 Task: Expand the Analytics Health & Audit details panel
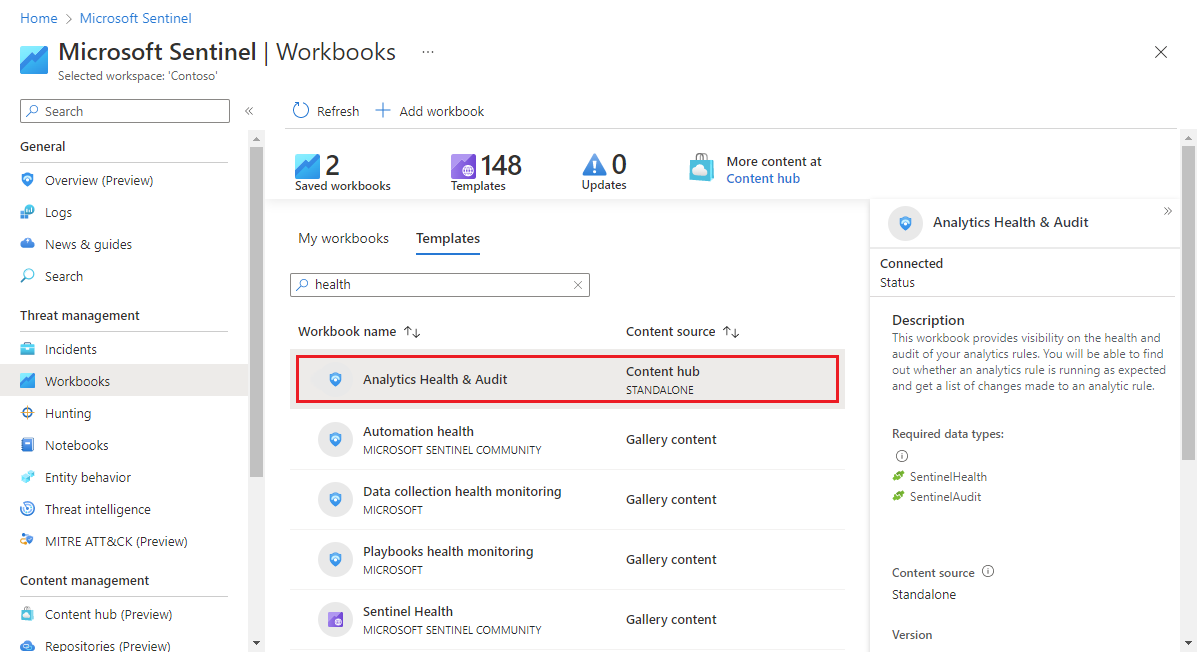point(1166,212)
